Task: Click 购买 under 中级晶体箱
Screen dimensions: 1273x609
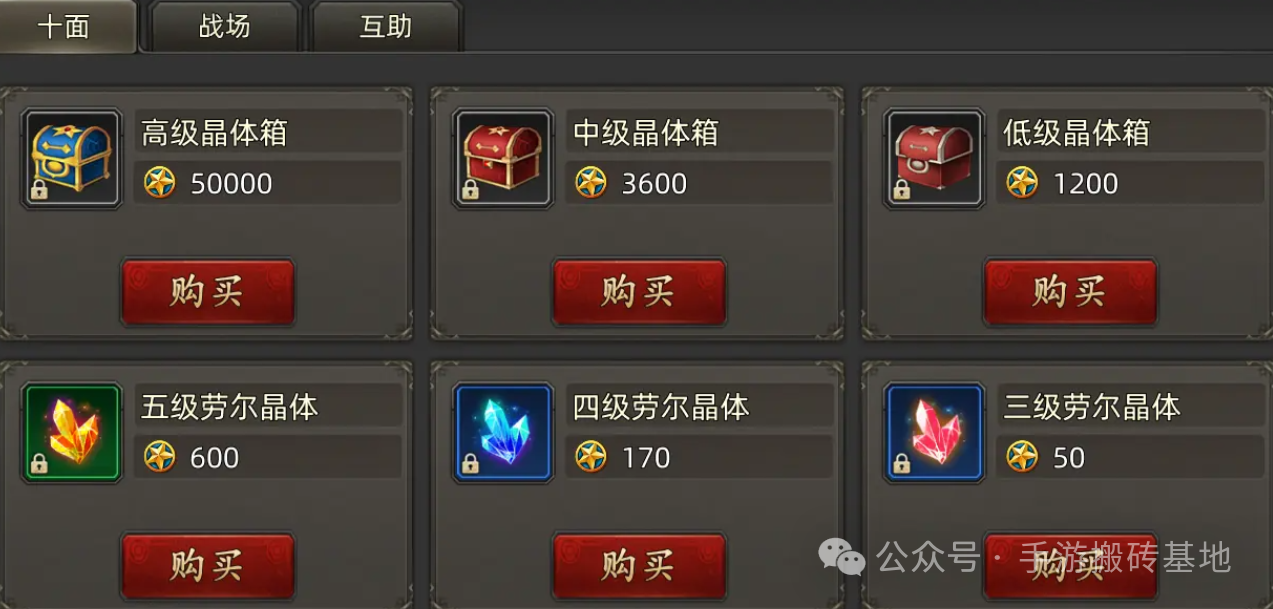Action: 639,292
